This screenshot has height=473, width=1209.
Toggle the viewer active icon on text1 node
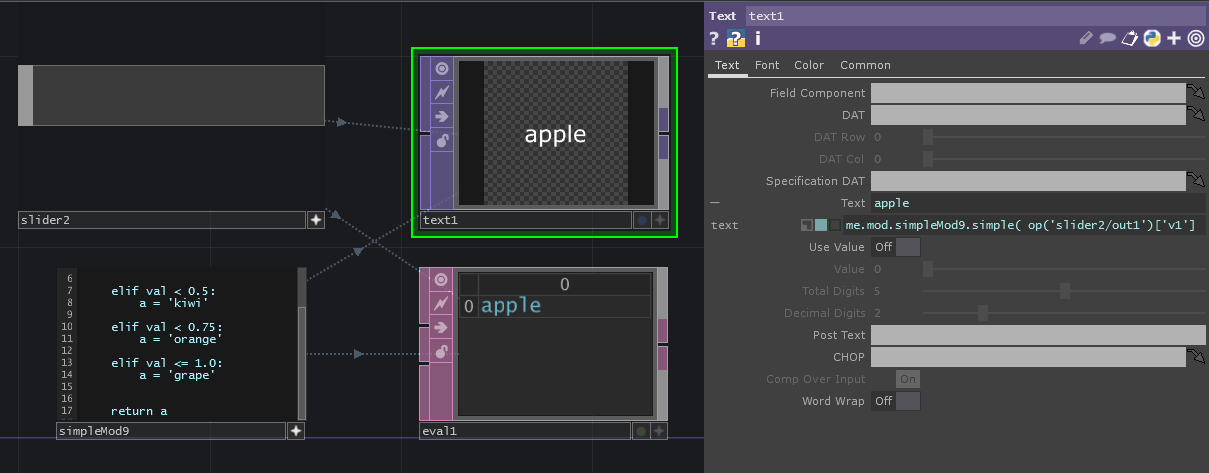tap(441, 69)
